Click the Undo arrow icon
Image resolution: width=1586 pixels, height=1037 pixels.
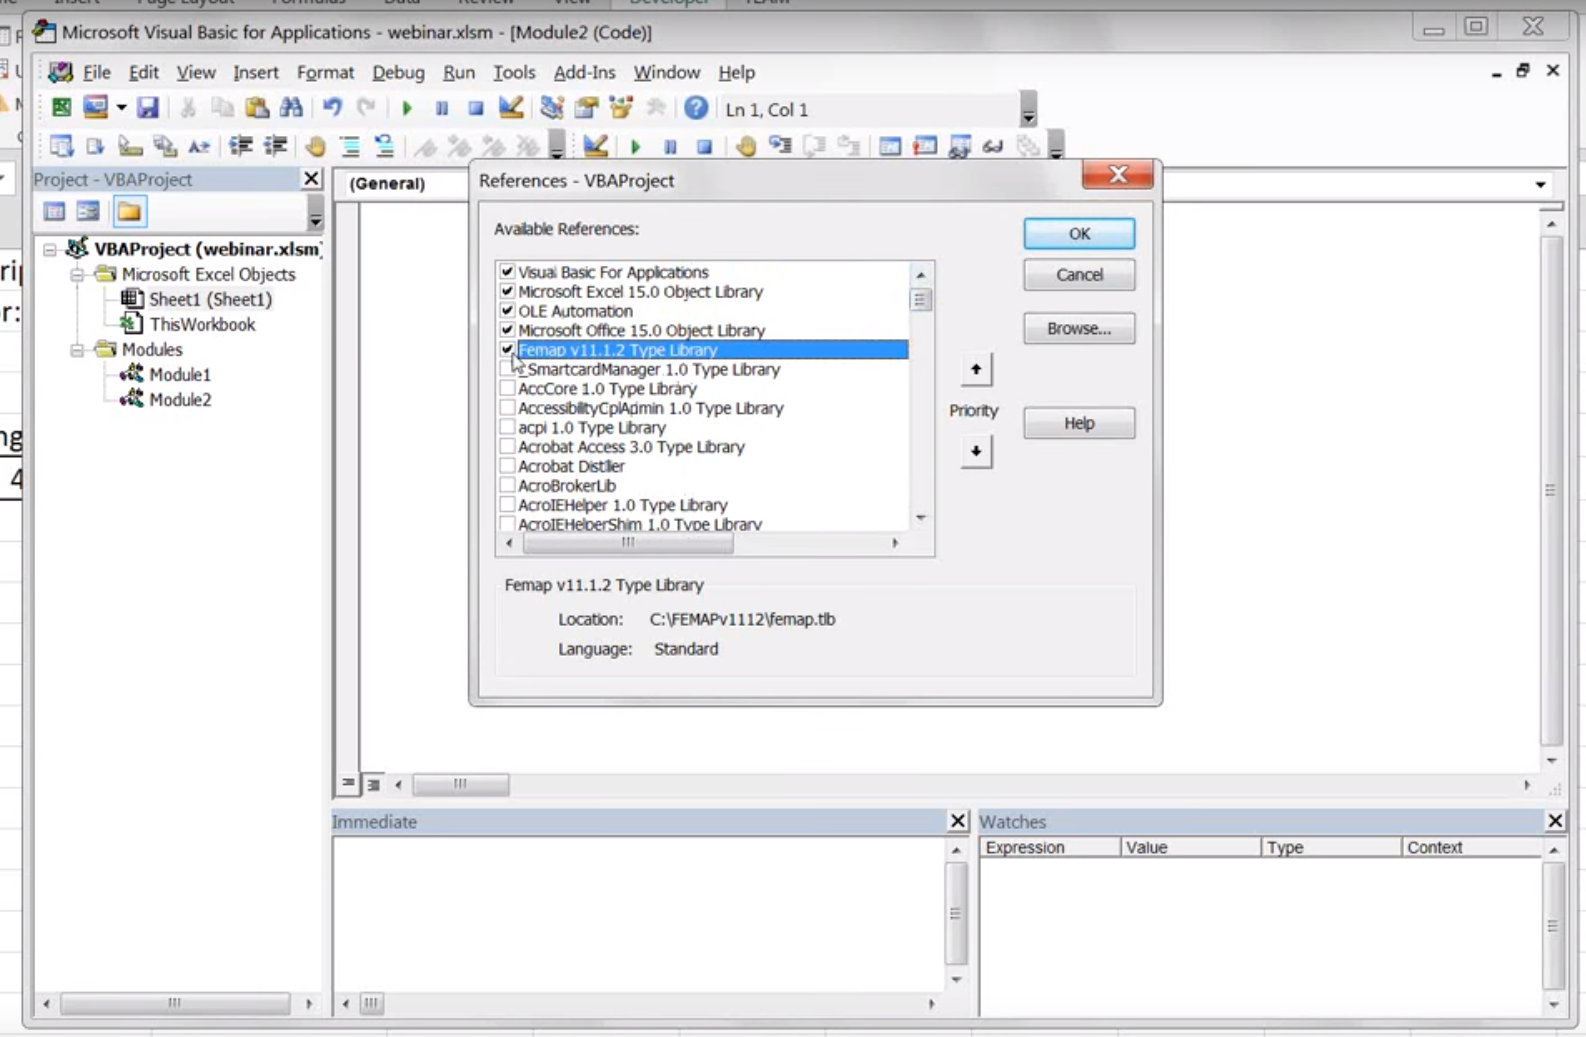[x=332, y=108]
